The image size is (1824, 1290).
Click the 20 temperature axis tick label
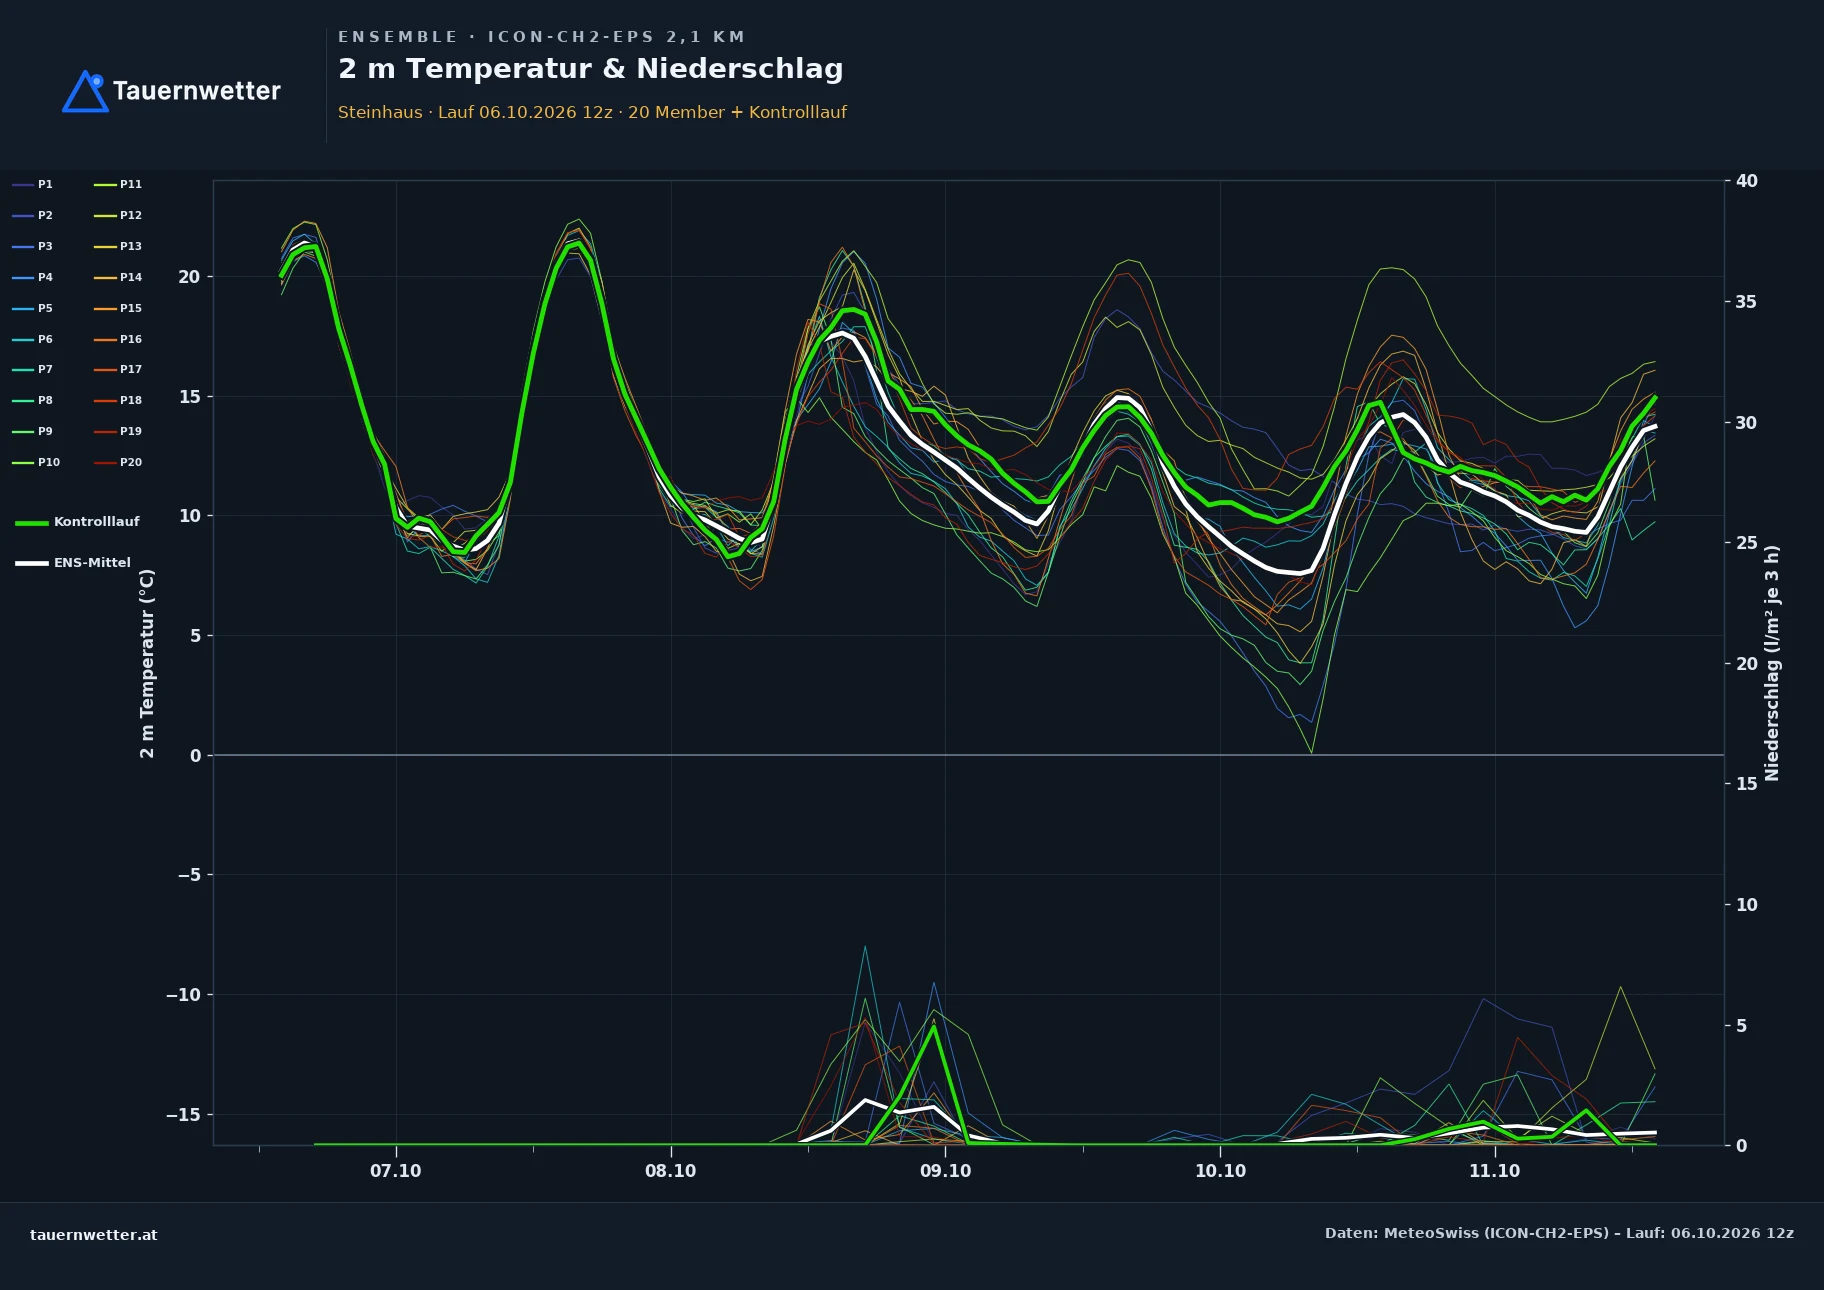[189, 277]
